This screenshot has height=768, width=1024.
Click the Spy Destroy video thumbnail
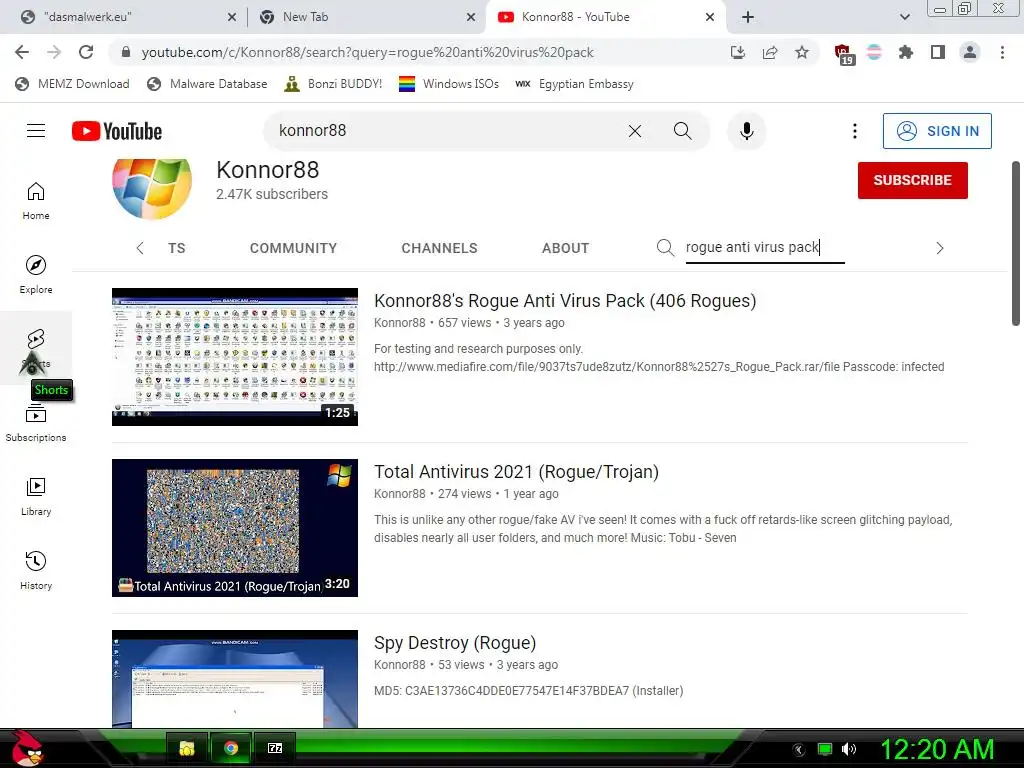tap(234, 679)
